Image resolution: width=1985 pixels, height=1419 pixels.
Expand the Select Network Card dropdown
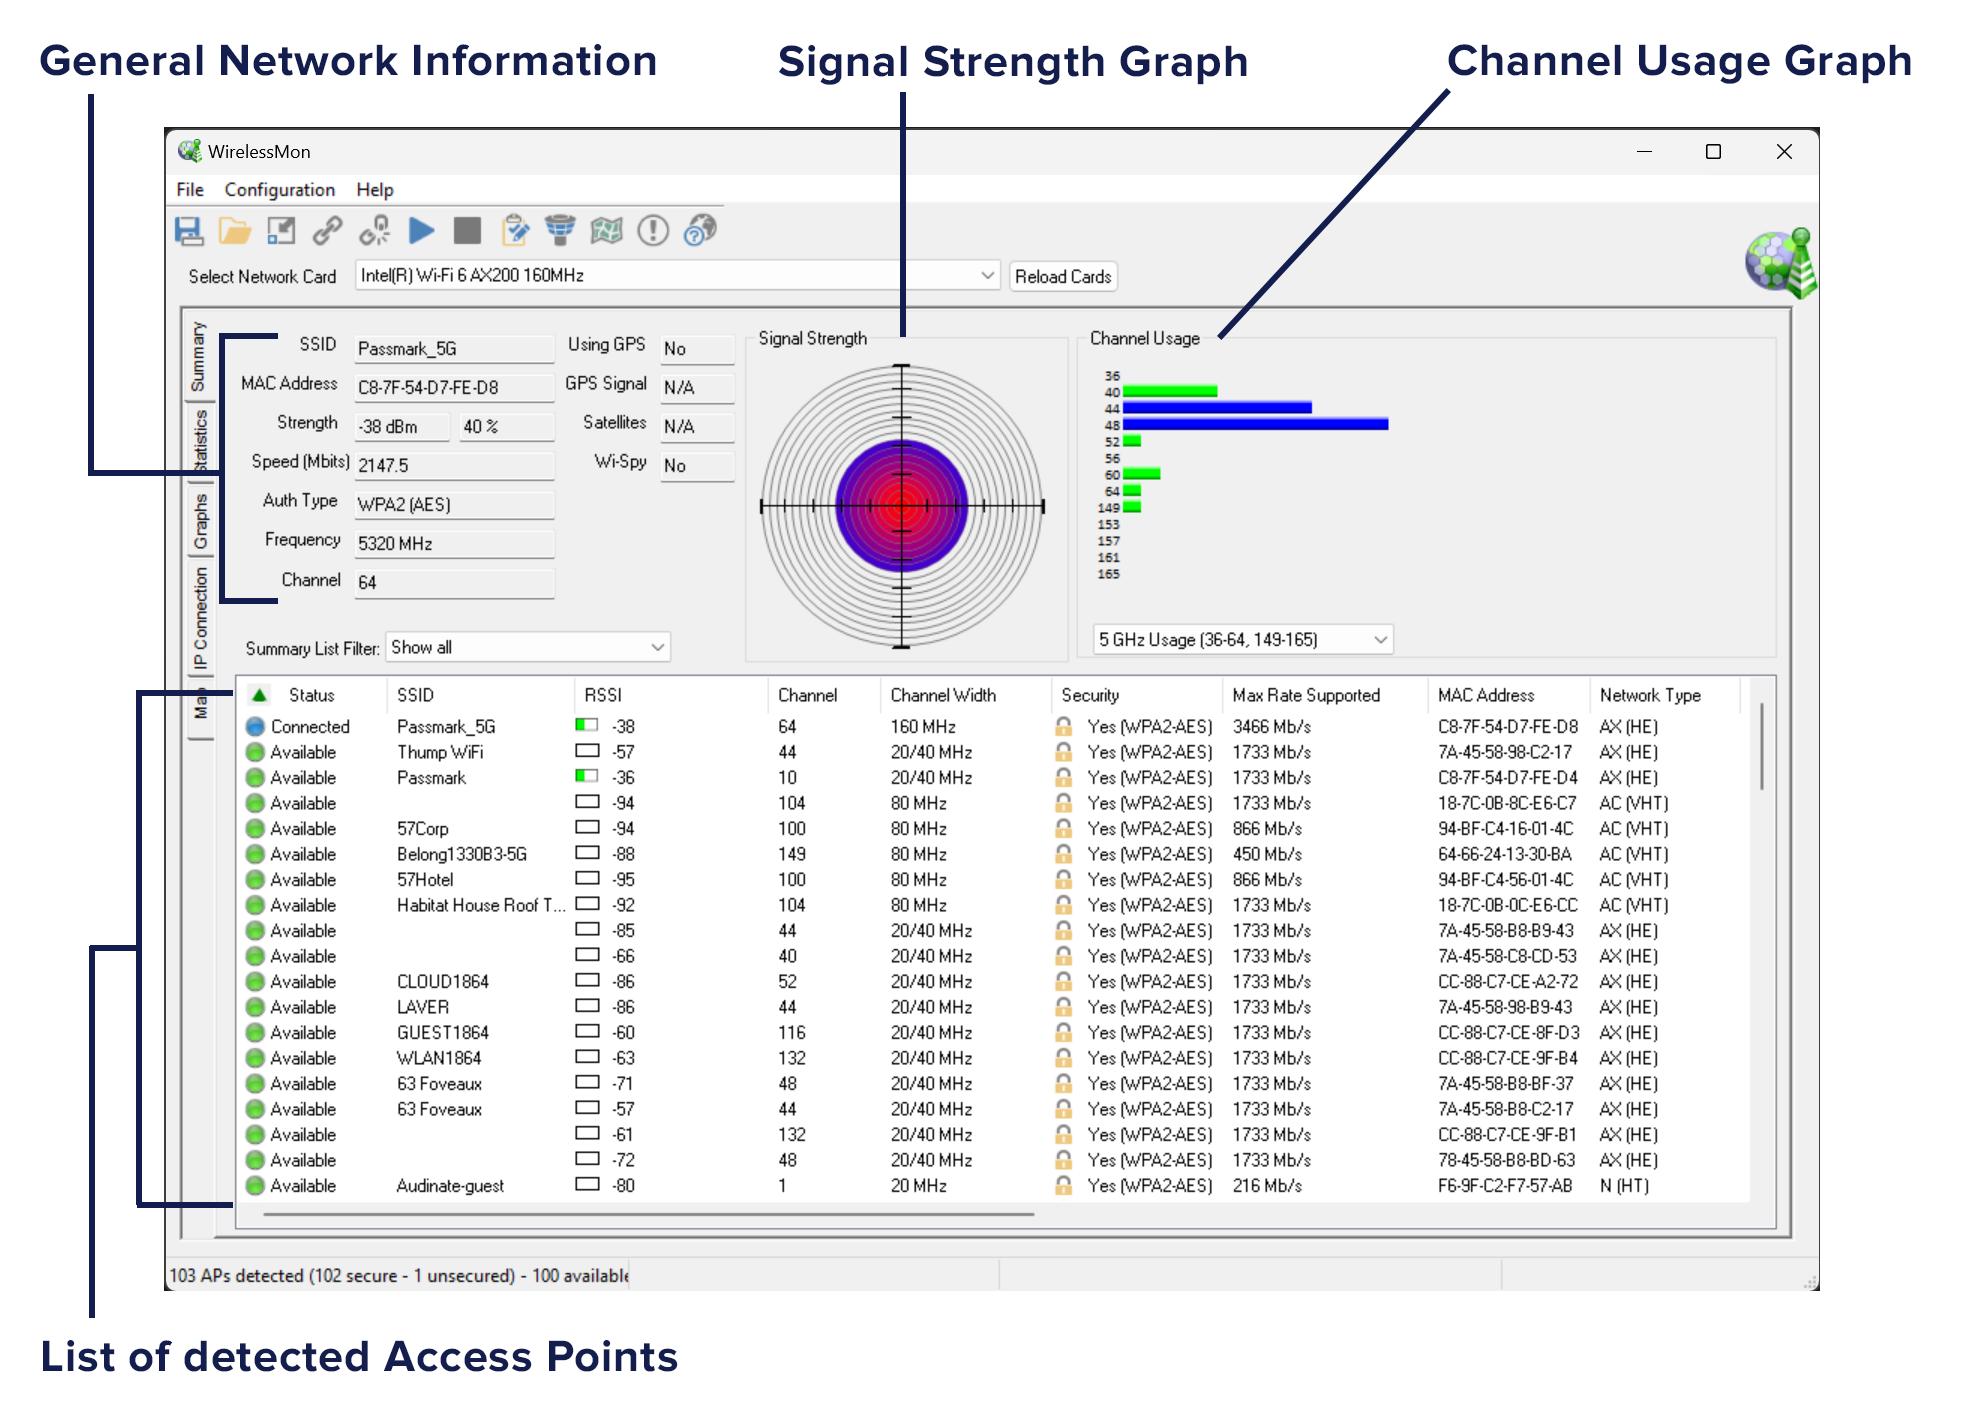point(986,275)
